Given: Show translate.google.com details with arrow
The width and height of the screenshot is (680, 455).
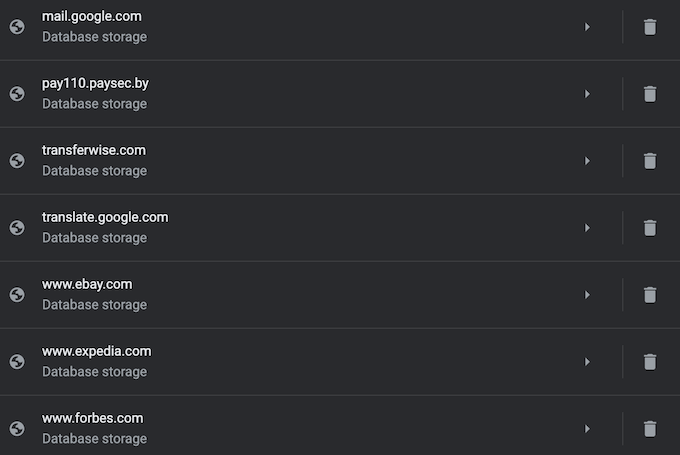Looking at the screenshot, I should coord(587,228).
